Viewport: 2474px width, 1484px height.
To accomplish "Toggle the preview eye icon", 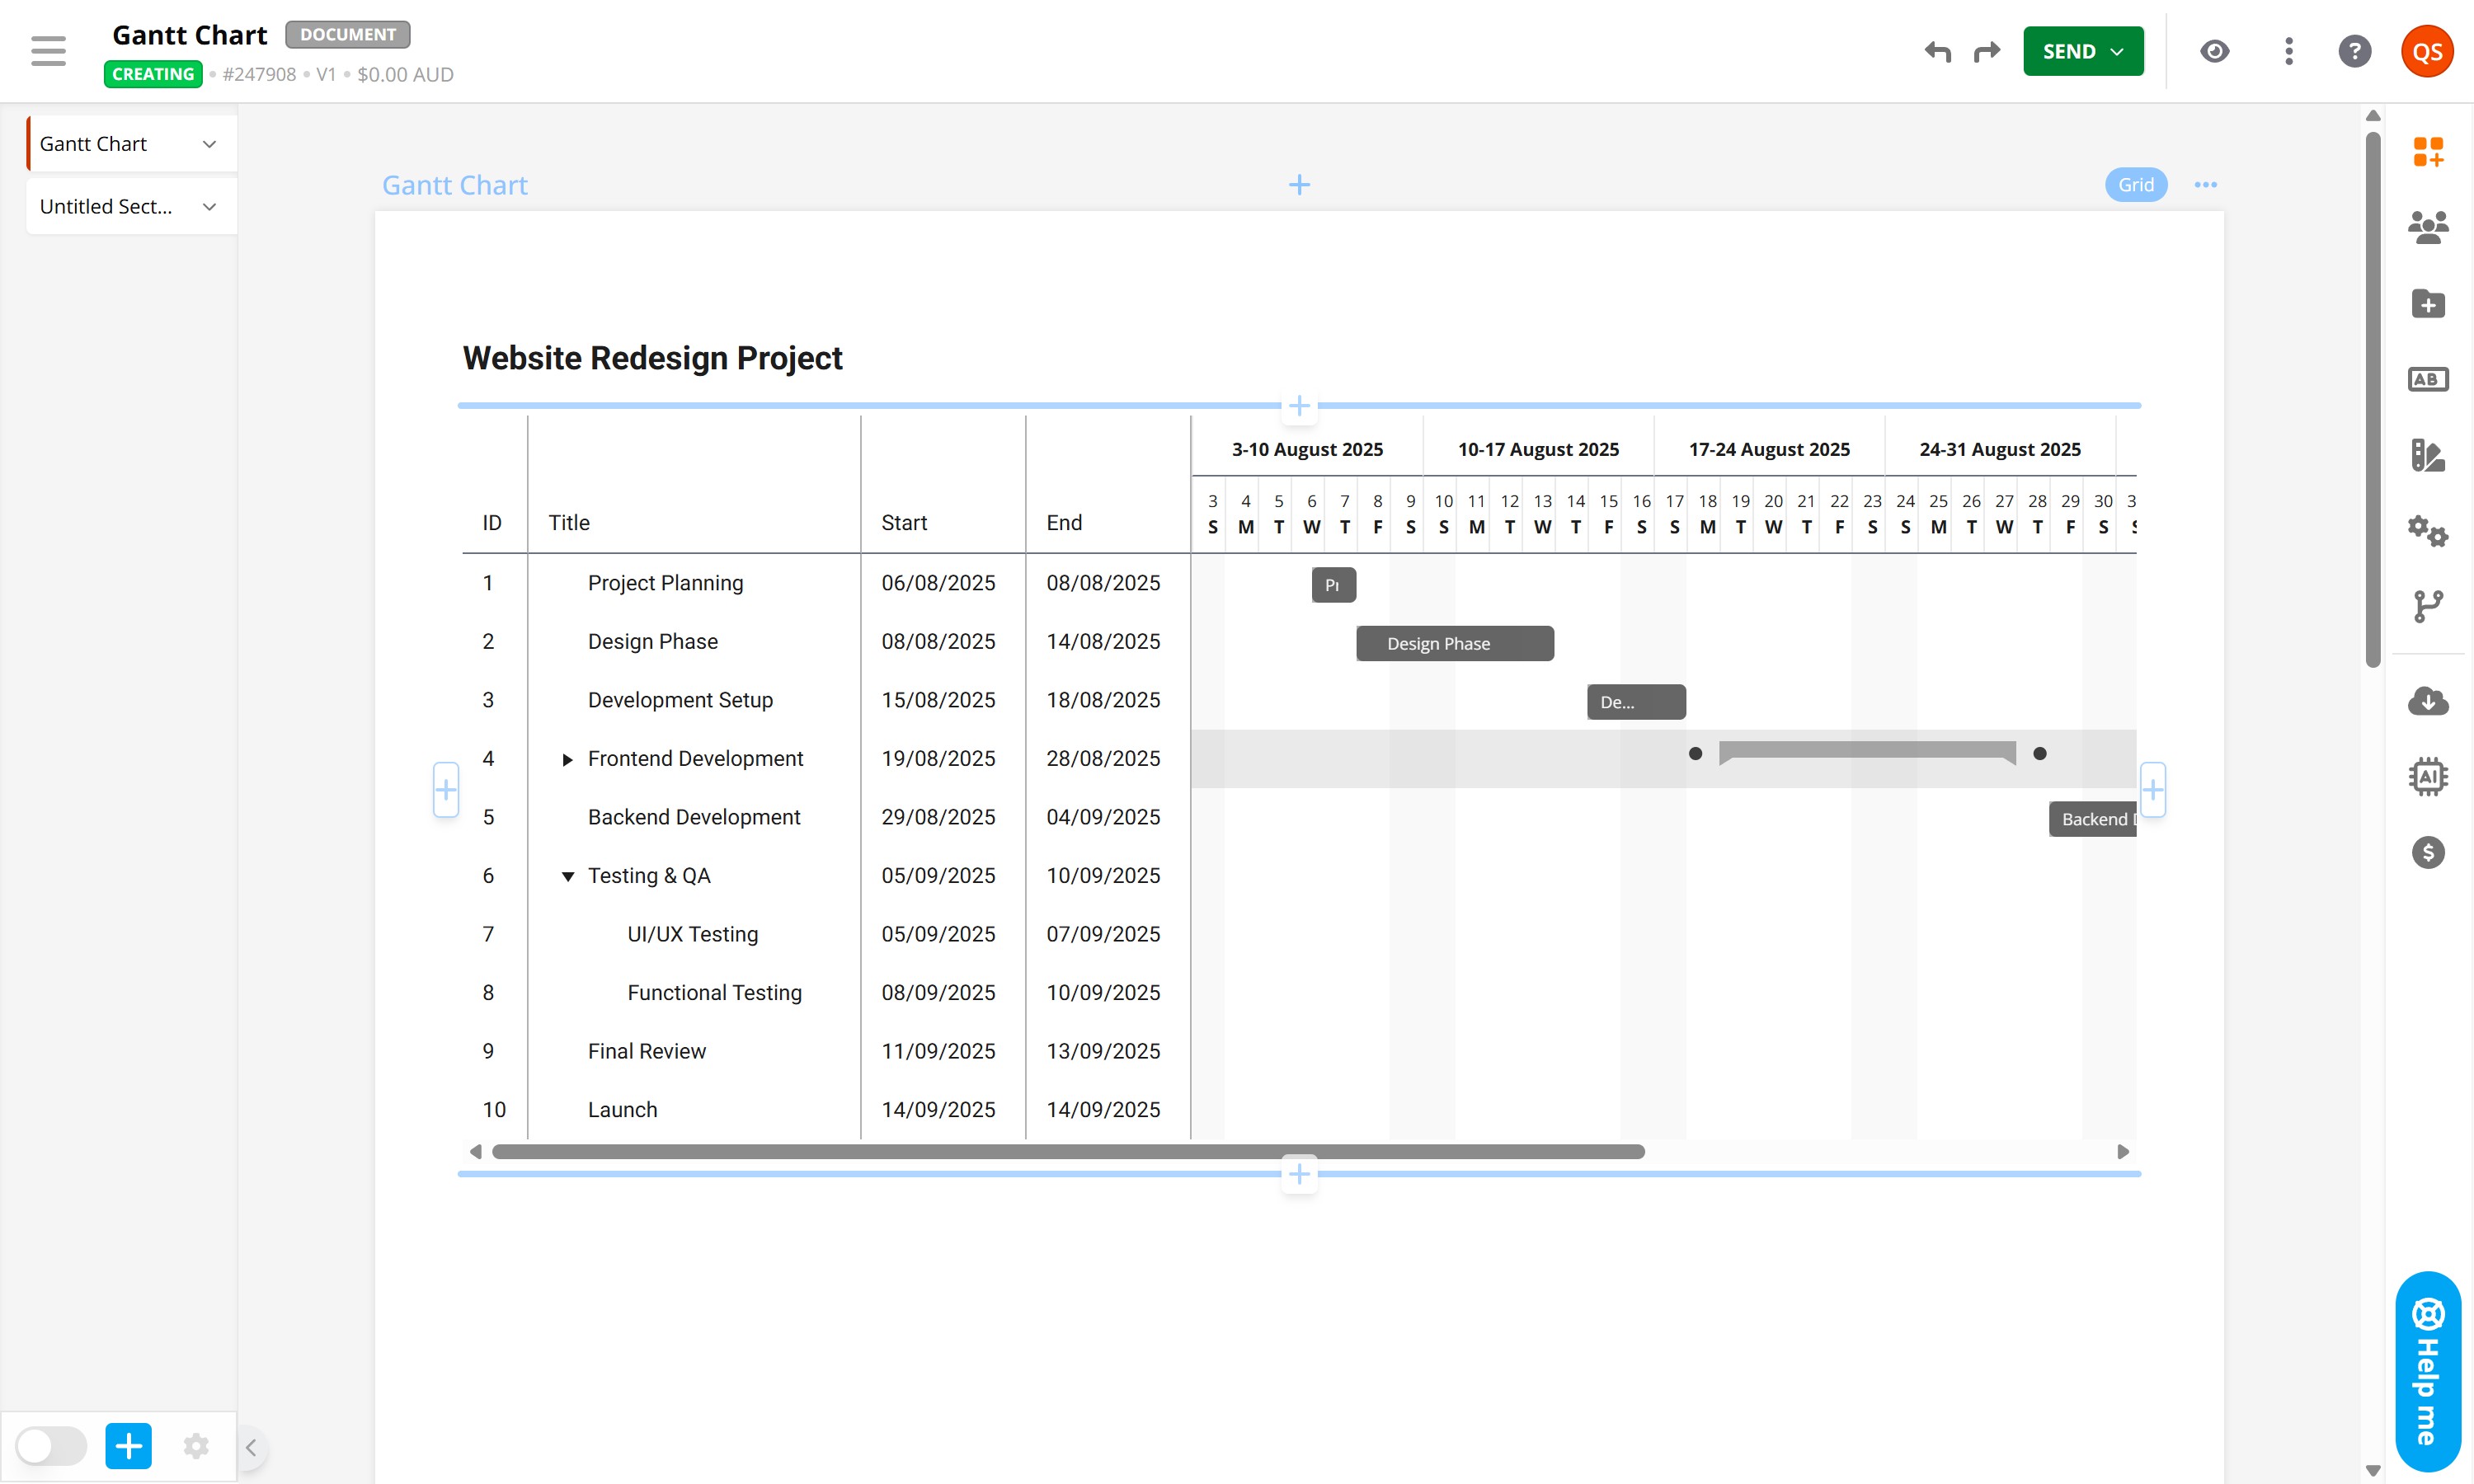I will pos(2214,51).
